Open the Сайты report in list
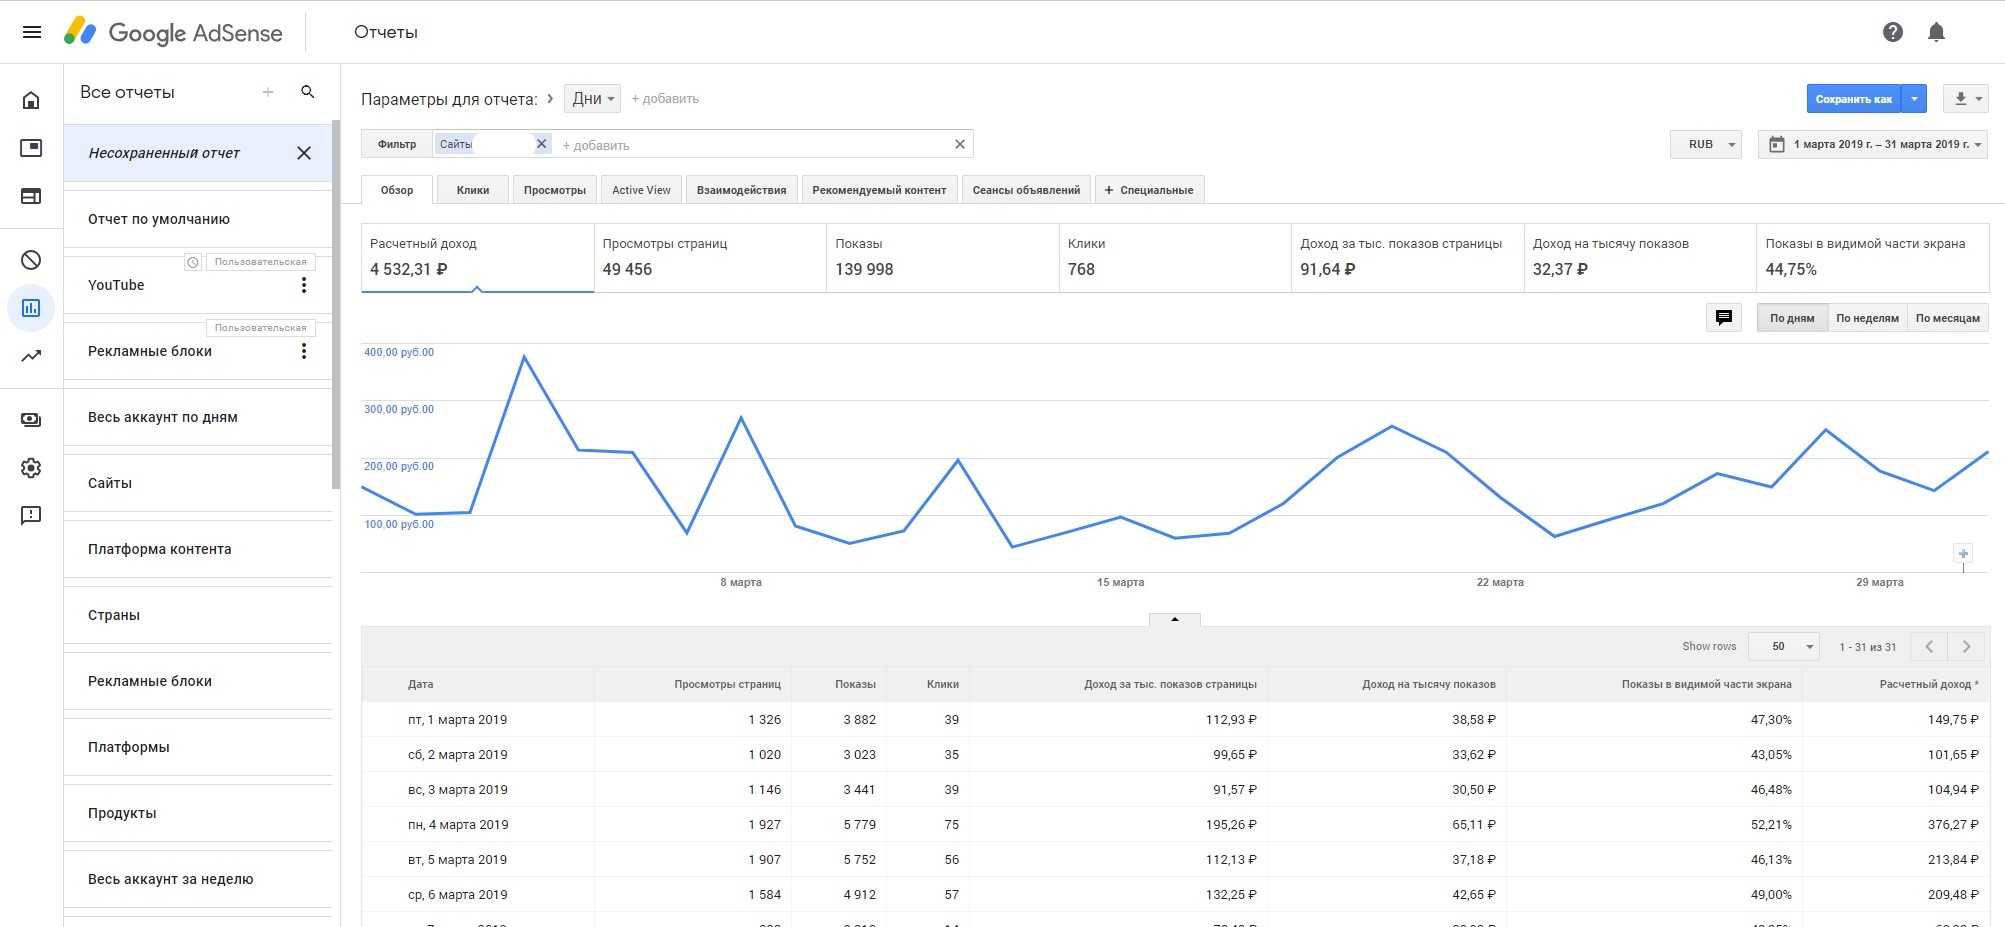 pyautogui.click(x=198, y=483)
